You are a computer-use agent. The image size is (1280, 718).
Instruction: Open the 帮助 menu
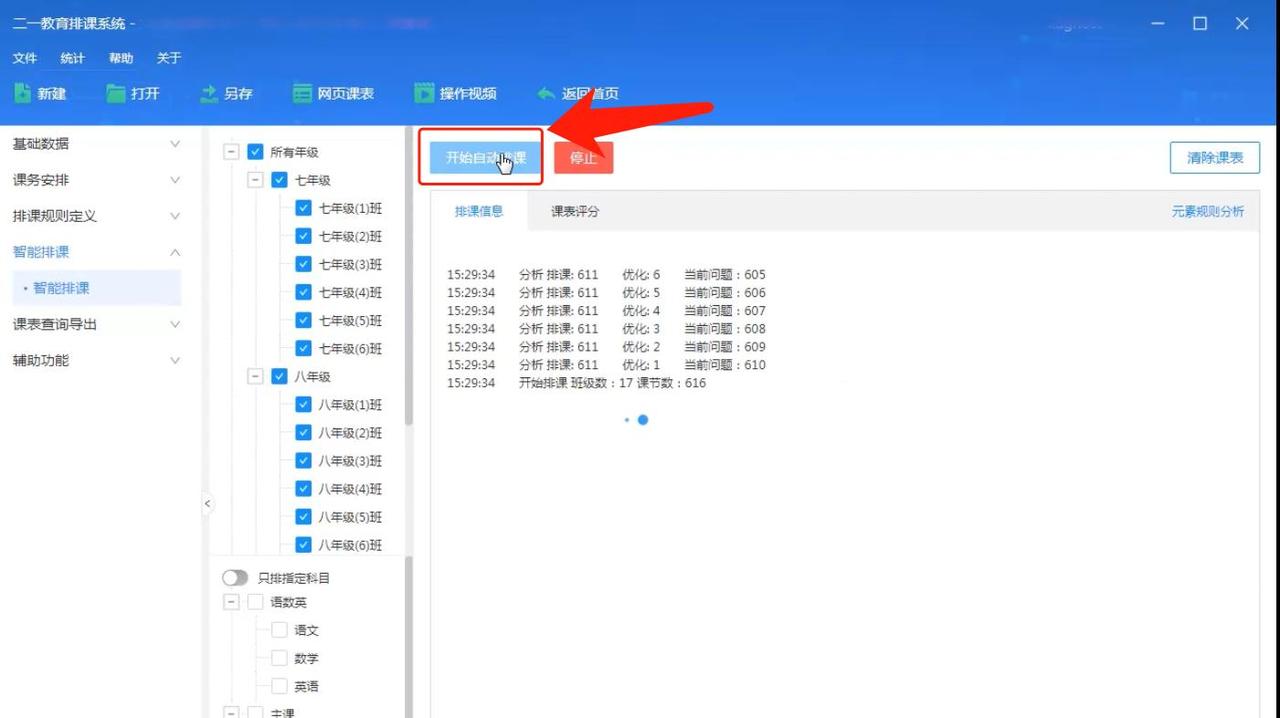pyautogui.click(x=121, y=58)
